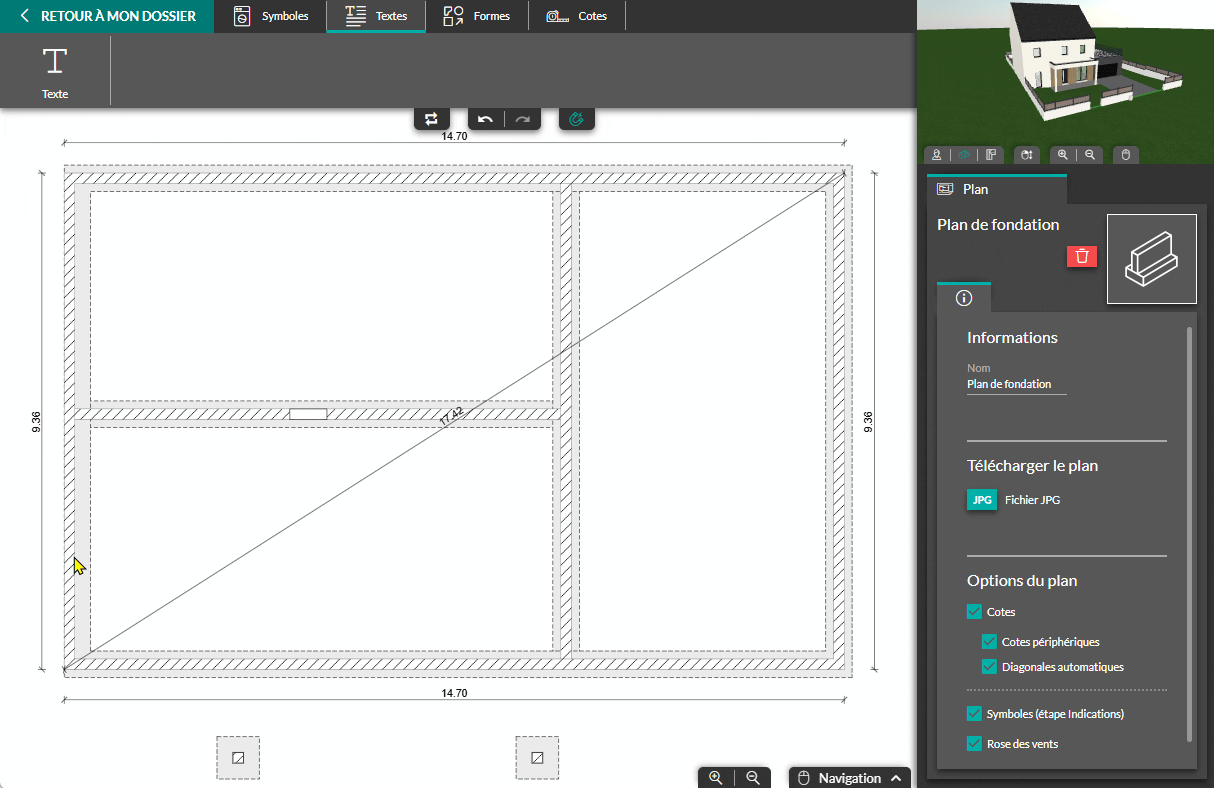Viewport: 1214px width, 788px height.
Task: Undo the last action
Action: tap(486, 119)
